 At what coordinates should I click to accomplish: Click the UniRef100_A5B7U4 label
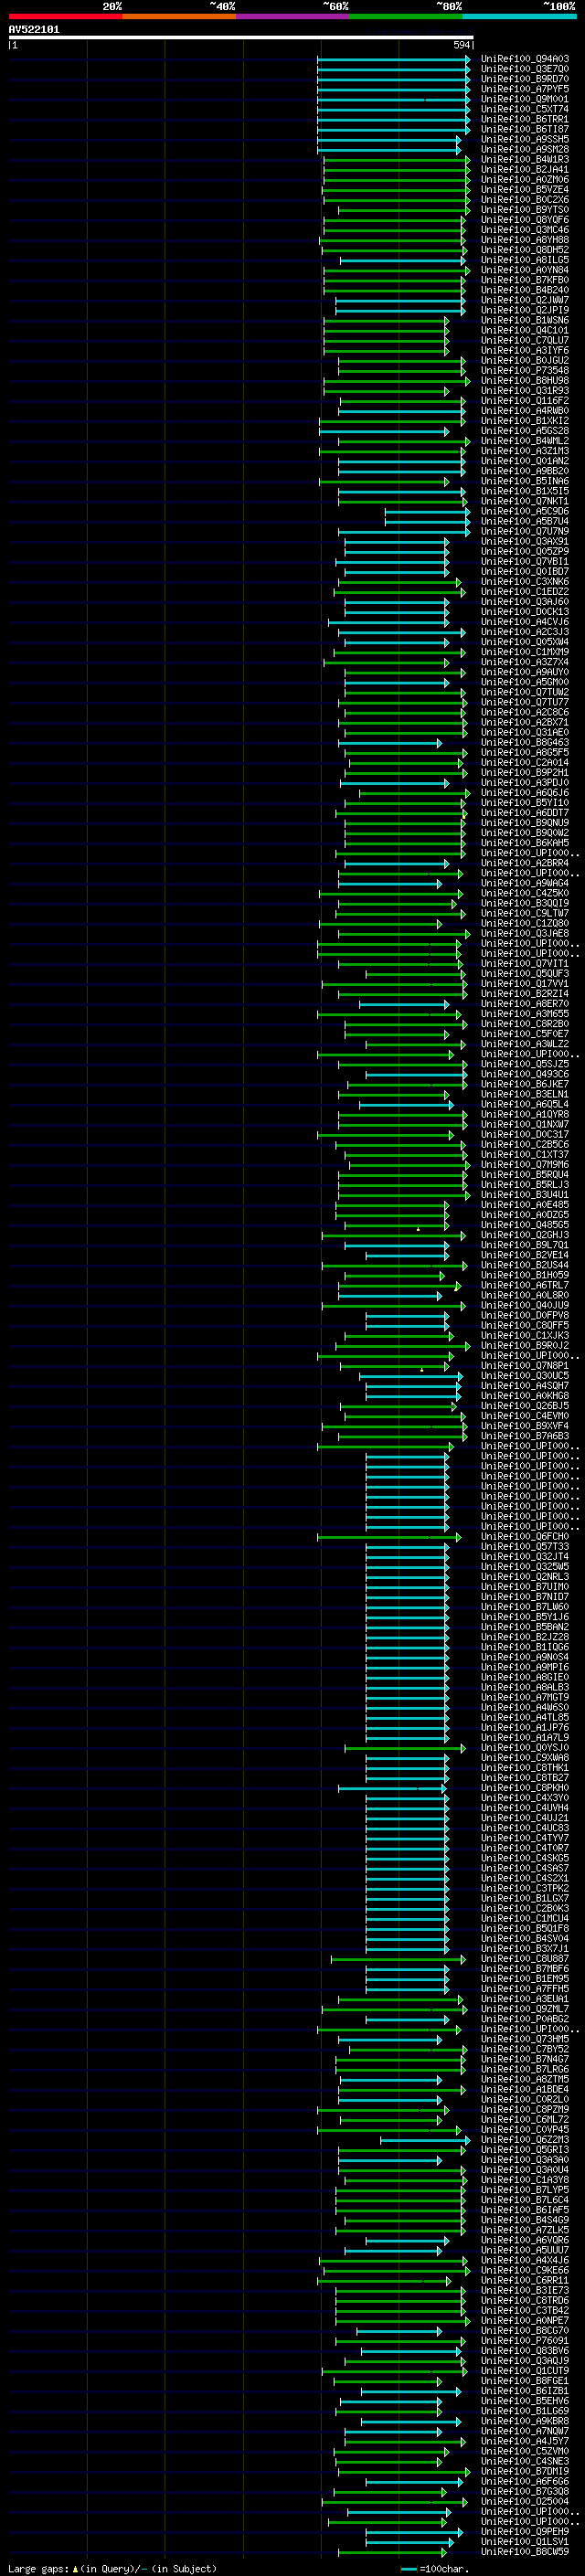click(x=525, y=521)
